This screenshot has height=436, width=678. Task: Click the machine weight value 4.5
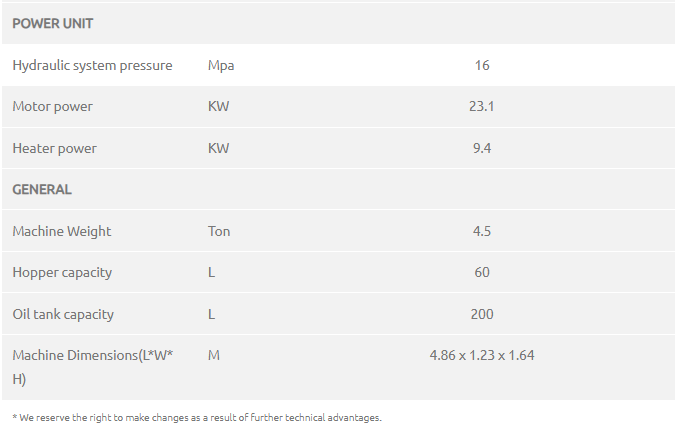[482, 231]
